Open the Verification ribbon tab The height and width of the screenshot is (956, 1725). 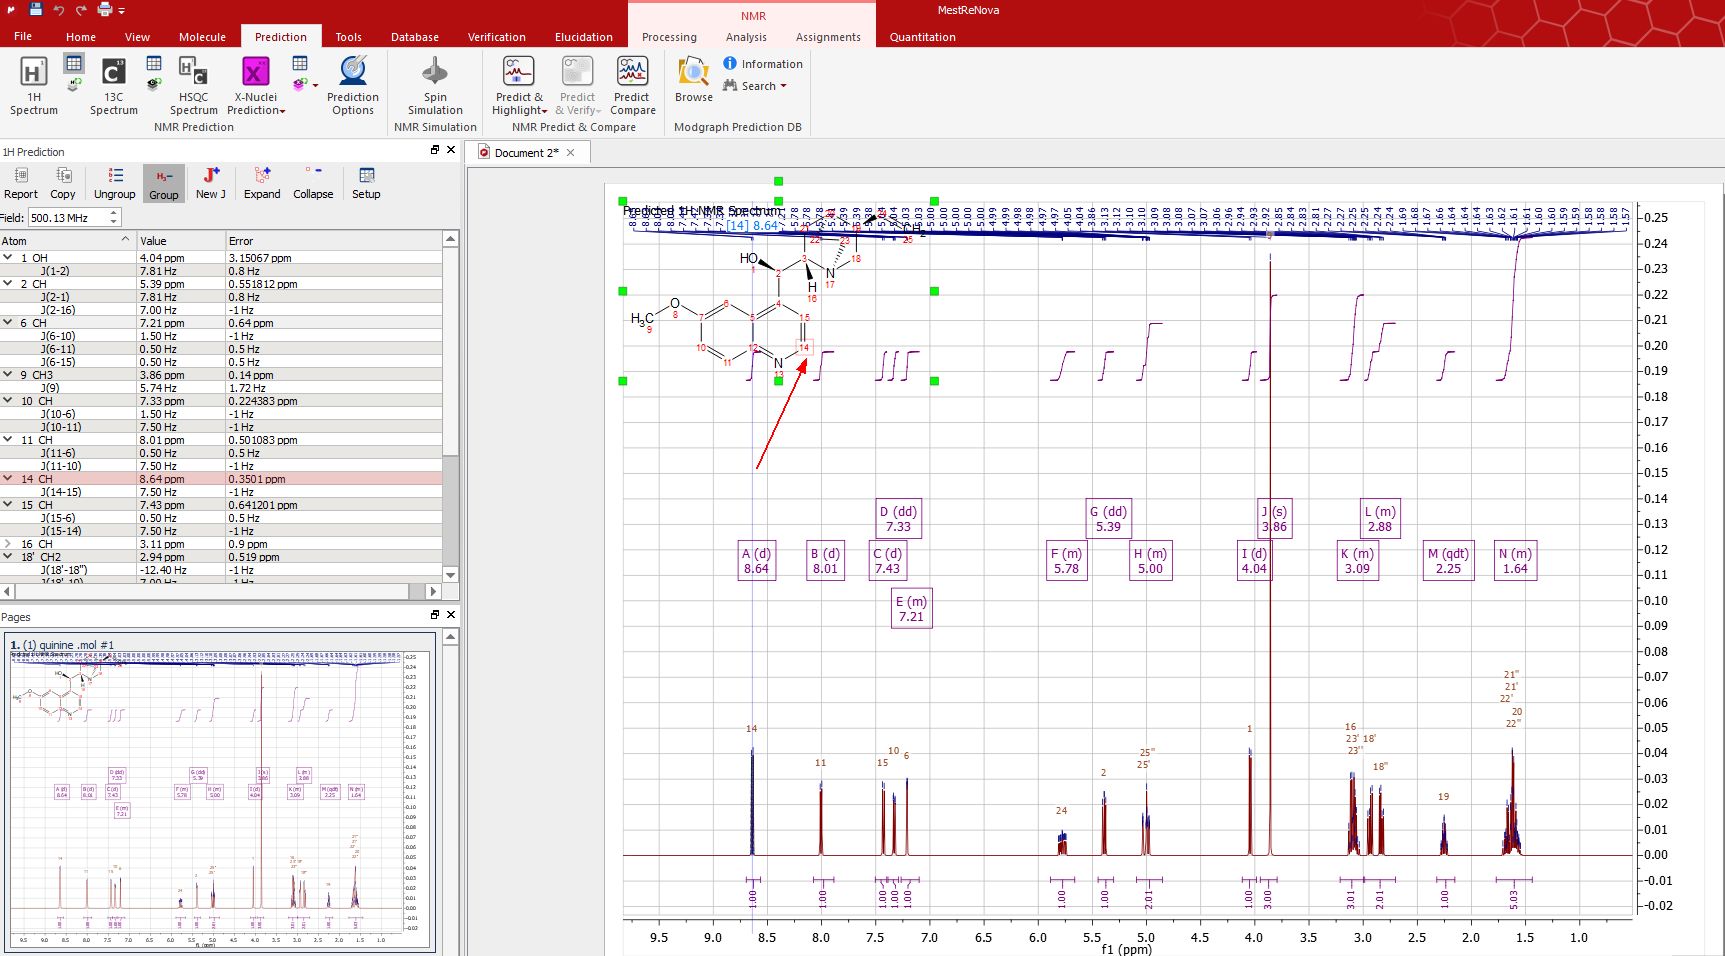(x=496, y=37)
